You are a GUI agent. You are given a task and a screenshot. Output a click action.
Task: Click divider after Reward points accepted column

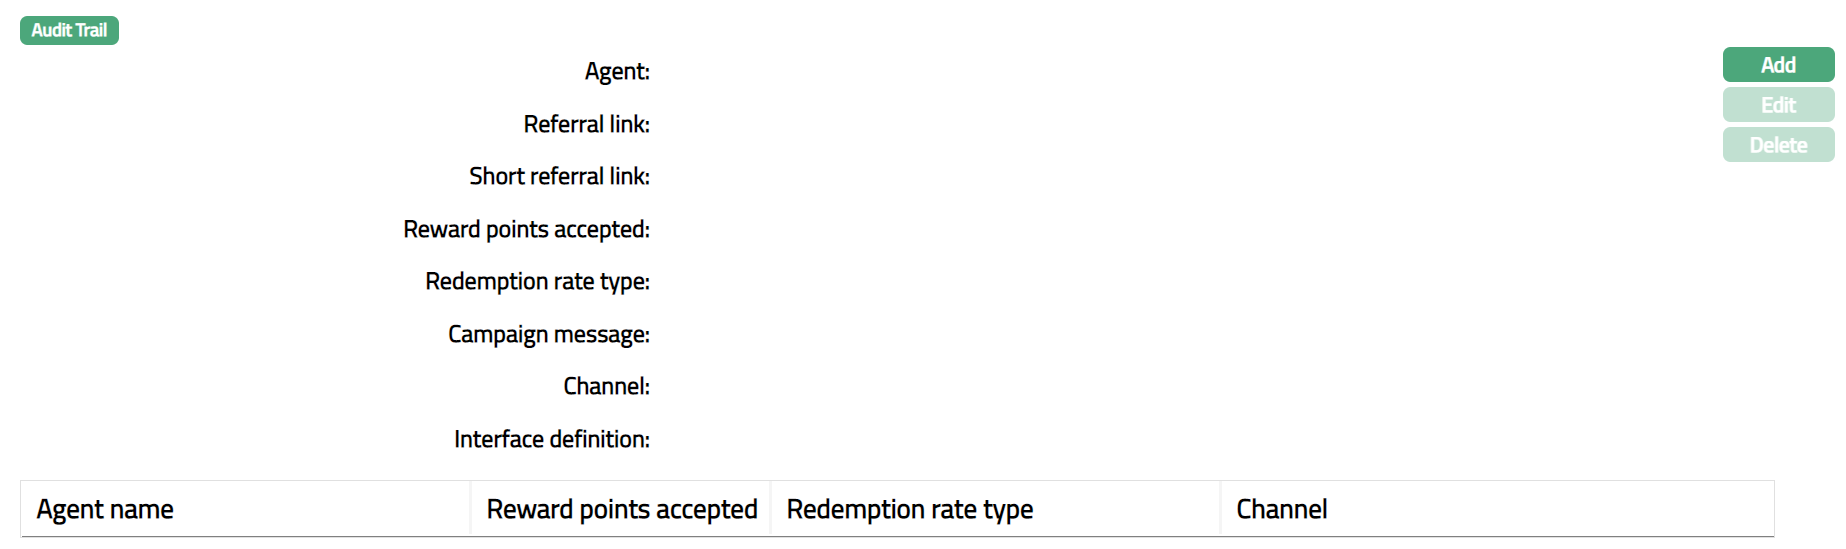[x=771, y=509]
